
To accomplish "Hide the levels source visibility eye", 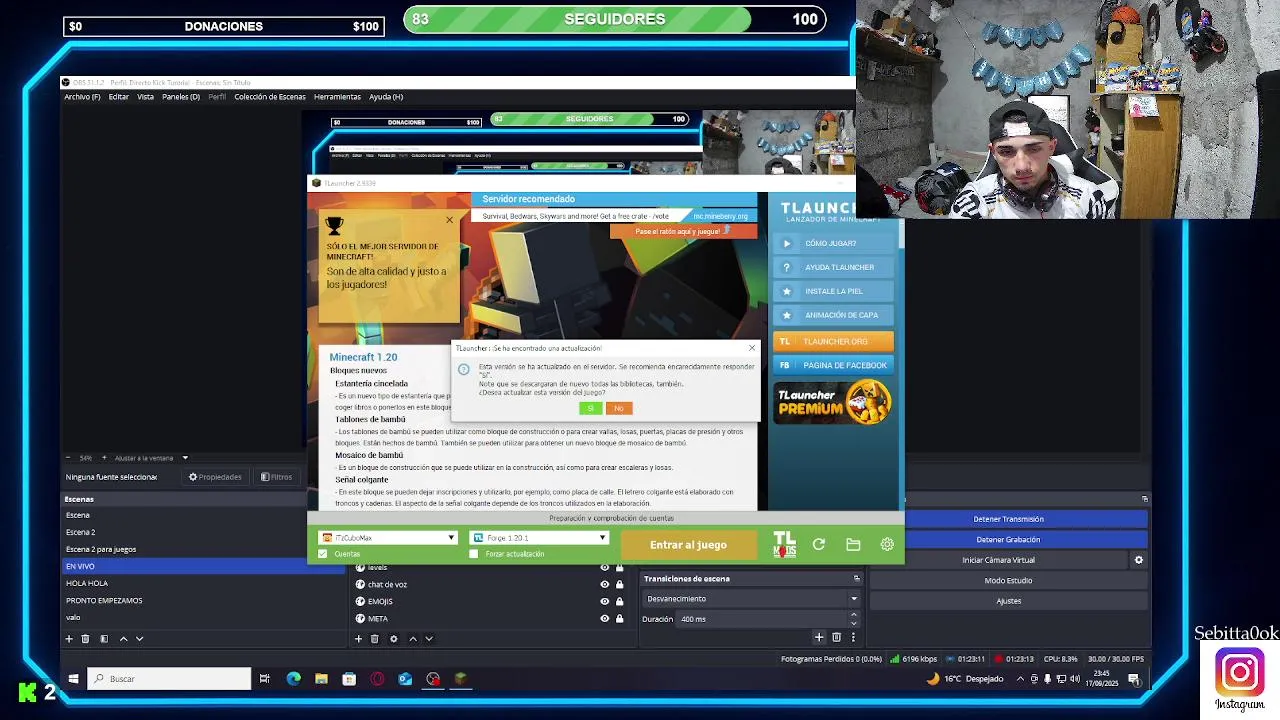I will (604, 568).
